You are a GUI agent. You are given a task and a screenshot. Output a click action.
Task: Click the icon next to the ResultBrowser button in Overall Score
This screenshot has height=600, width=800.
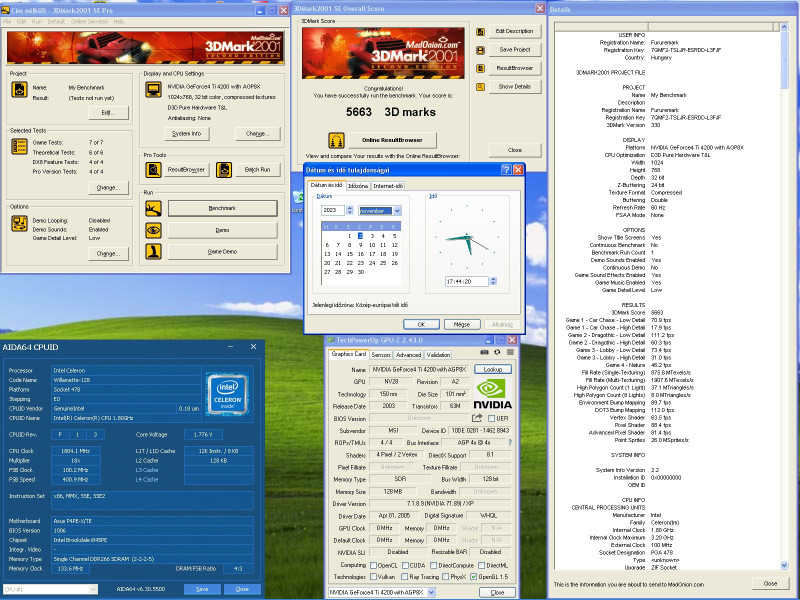tap(480, 68)
